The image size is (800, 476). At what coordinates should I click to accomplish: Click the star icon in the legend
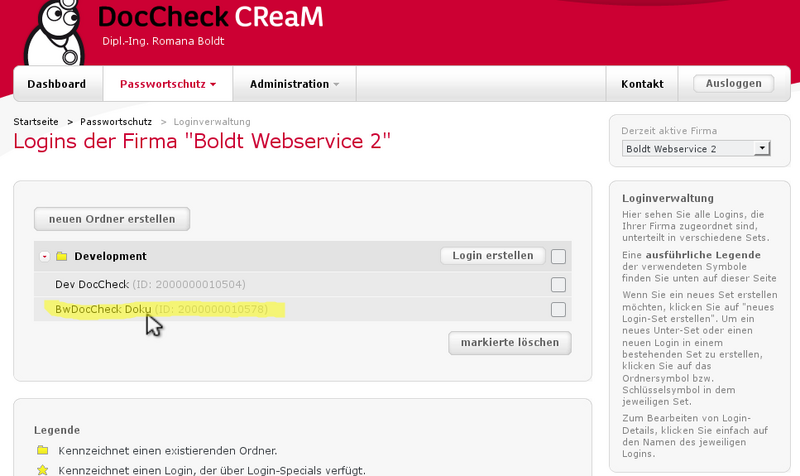tap(43, 470)
